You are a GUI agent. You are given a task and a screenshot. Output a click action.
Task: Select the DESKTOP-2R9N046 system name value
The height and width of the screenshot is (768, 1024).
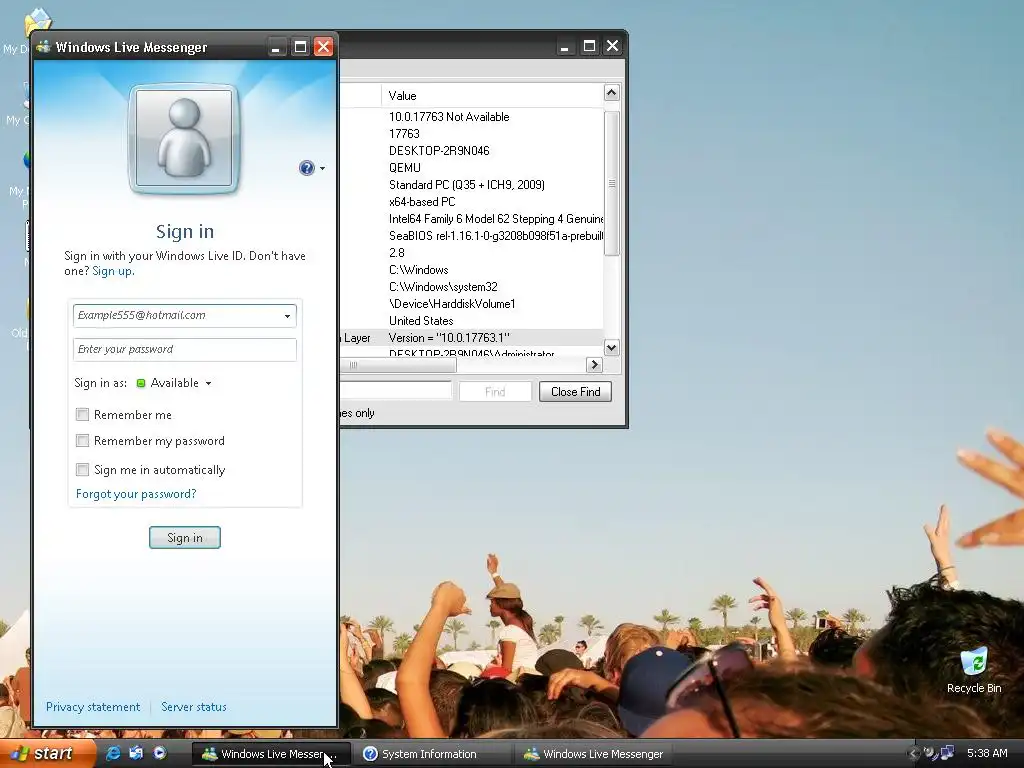click(x=439, y=151)
